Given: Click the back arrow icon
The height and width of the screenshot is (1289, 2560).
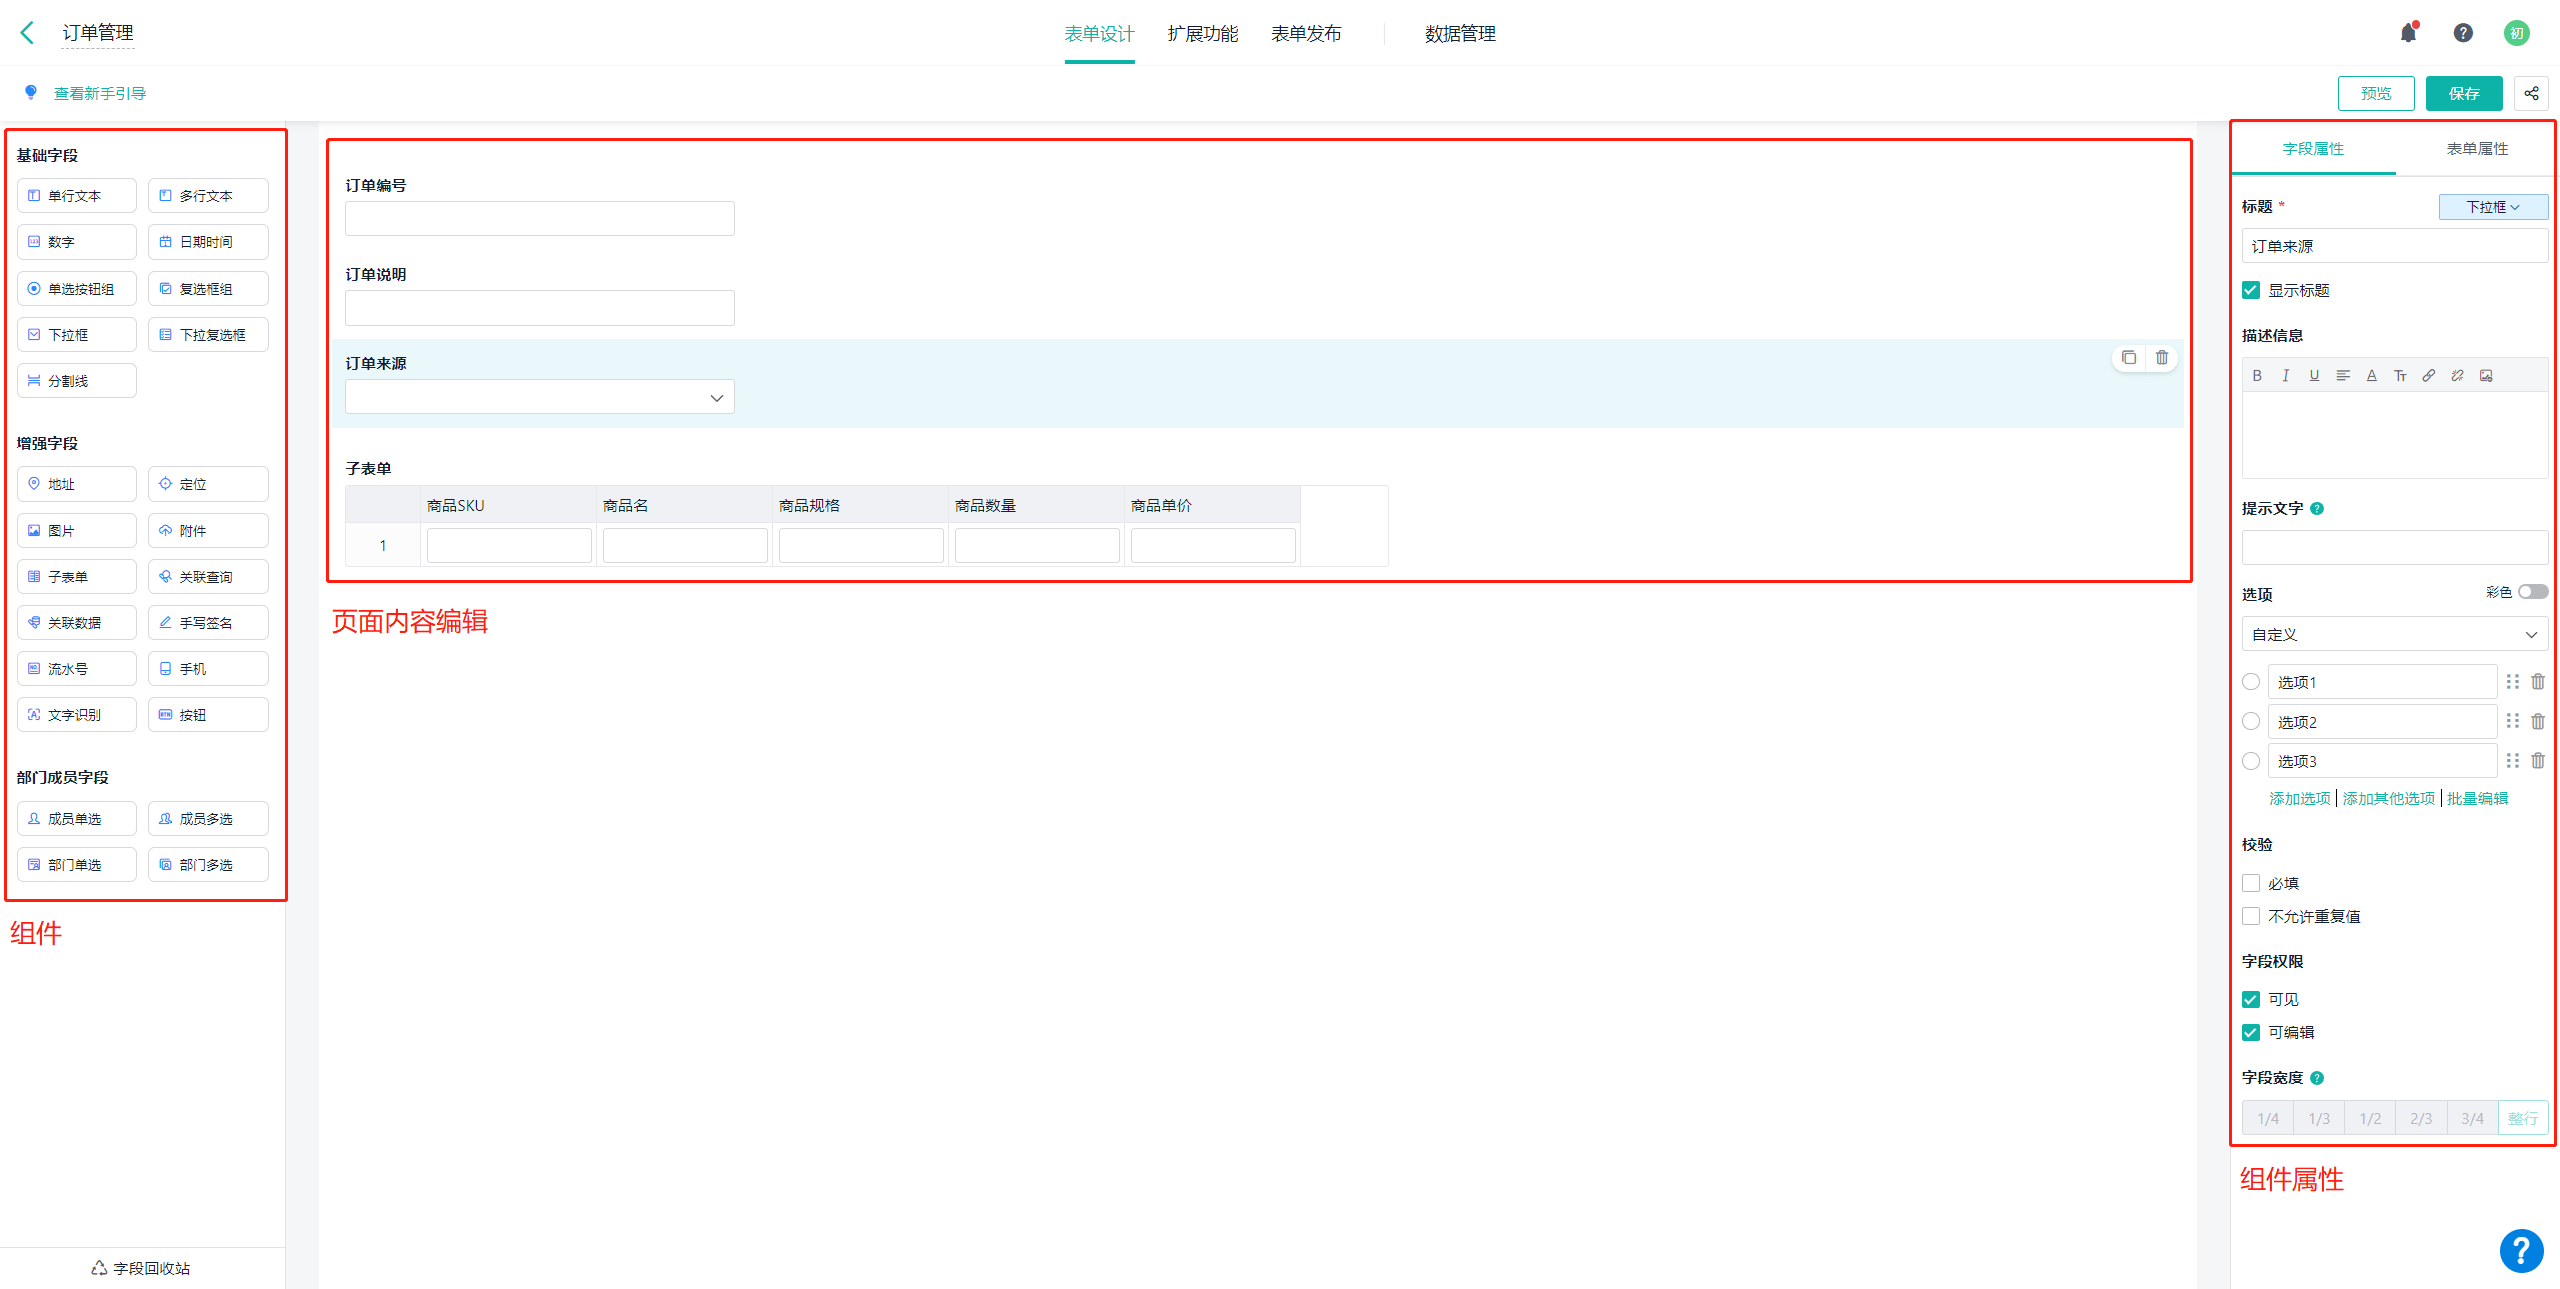Looking at the screenshot, I should 27,33.
